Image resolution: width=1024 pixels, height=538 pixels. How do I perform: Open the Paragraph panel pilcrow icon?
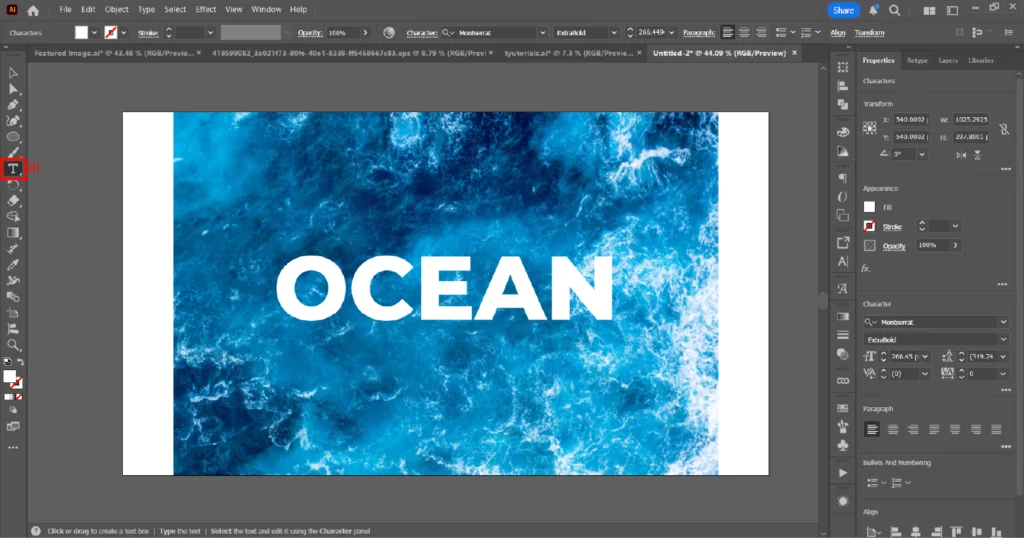[843, 178]
